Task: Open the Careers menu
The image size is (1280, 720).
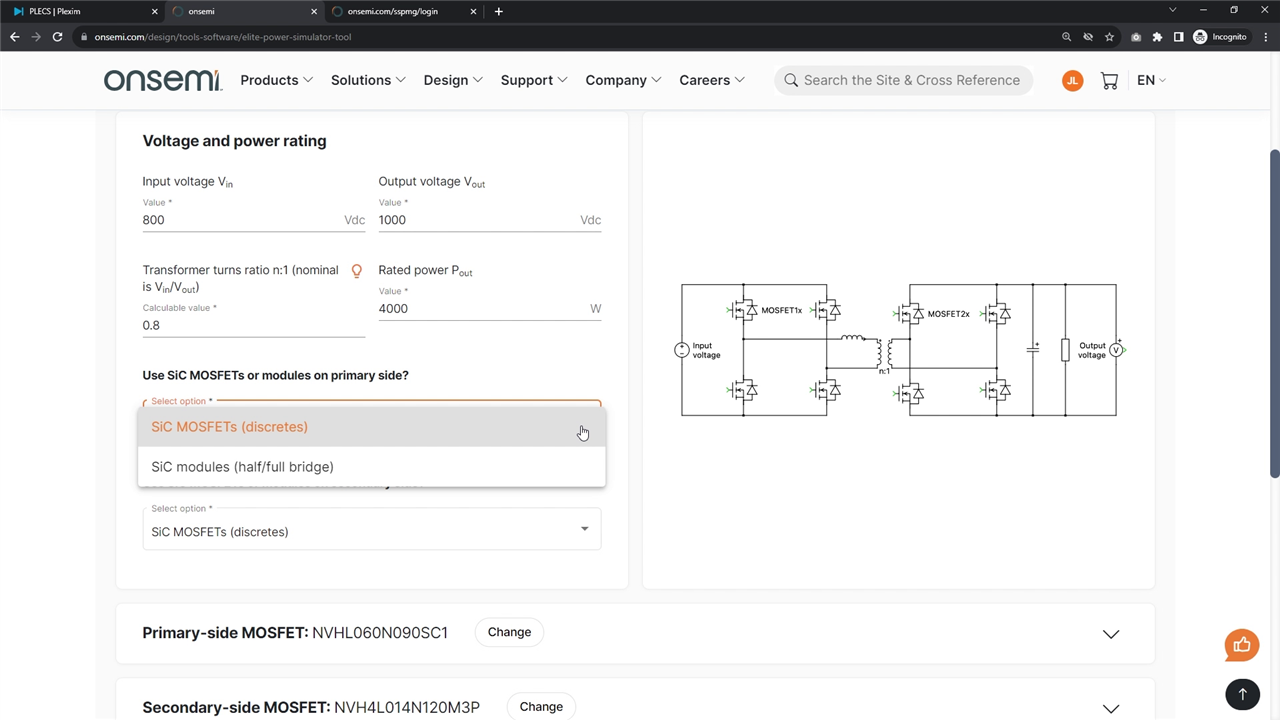Action: point(712,80)
